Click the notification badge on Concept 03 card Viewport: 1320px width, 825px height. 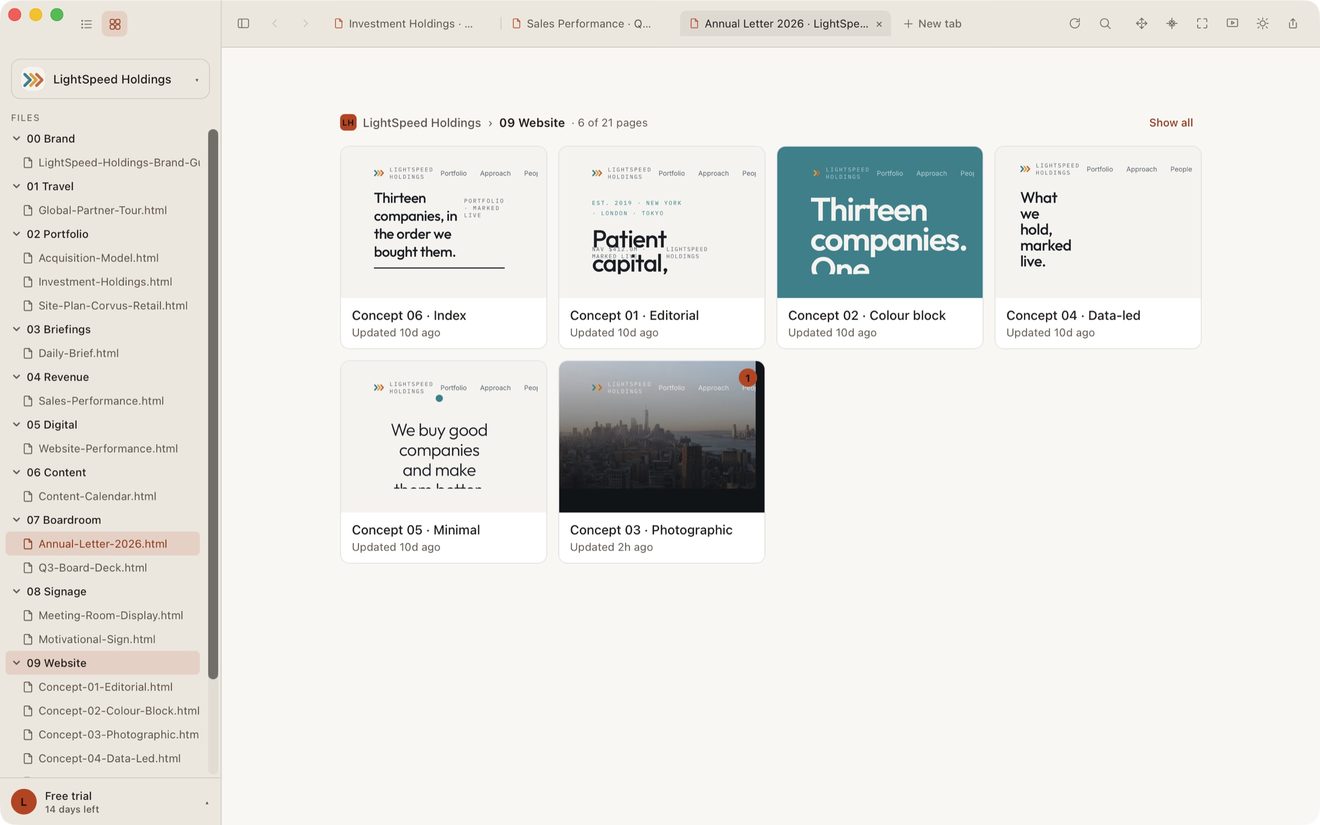747,378
